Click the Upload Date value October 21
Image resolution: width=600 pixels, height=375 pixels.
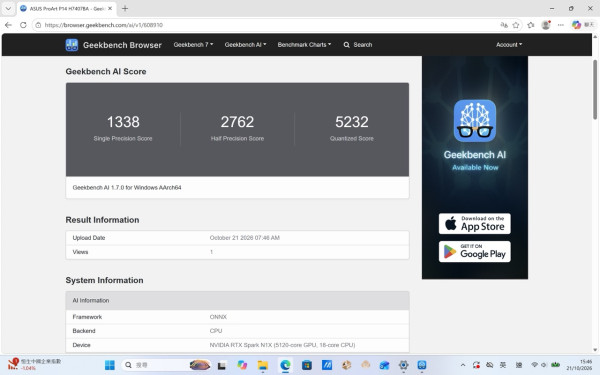click(x=245, y=238)
